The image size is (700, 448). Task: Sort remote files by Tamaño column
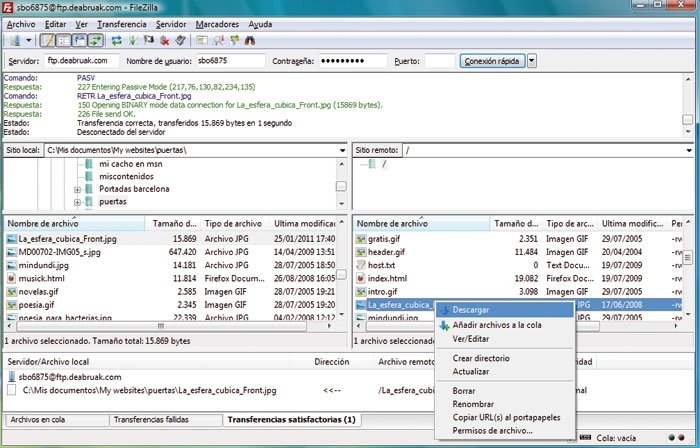[516, 223]
